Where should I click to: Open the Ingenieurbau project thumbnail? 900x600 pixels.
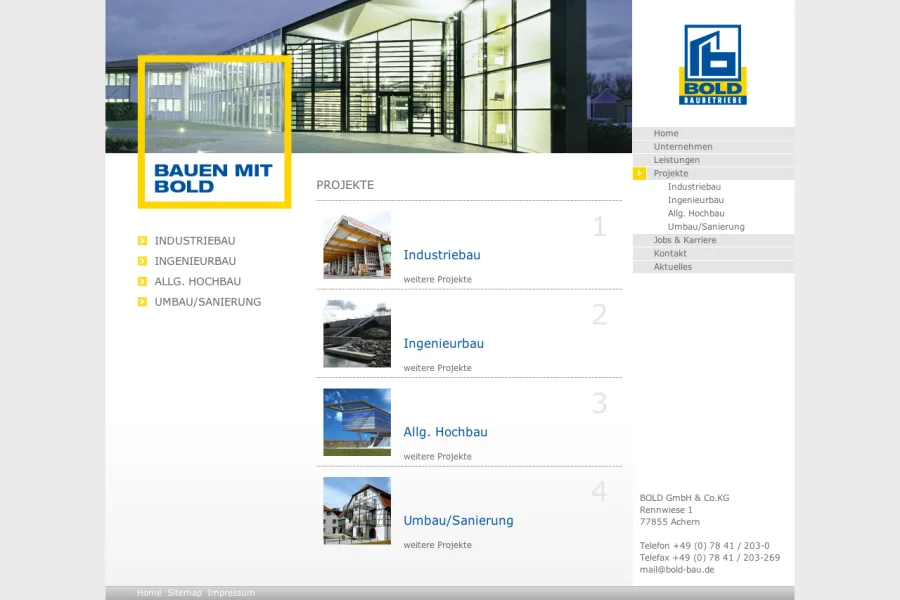[x=357, y=334]
